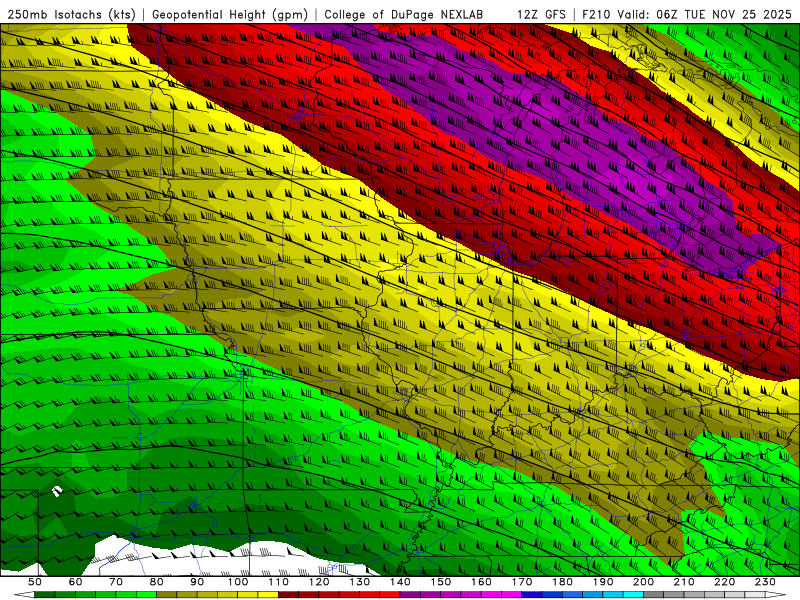
Task: Click the 'F210 Valid: 06Z TUE NOV 25 2025' text
Action: click(x=687, y=14)
